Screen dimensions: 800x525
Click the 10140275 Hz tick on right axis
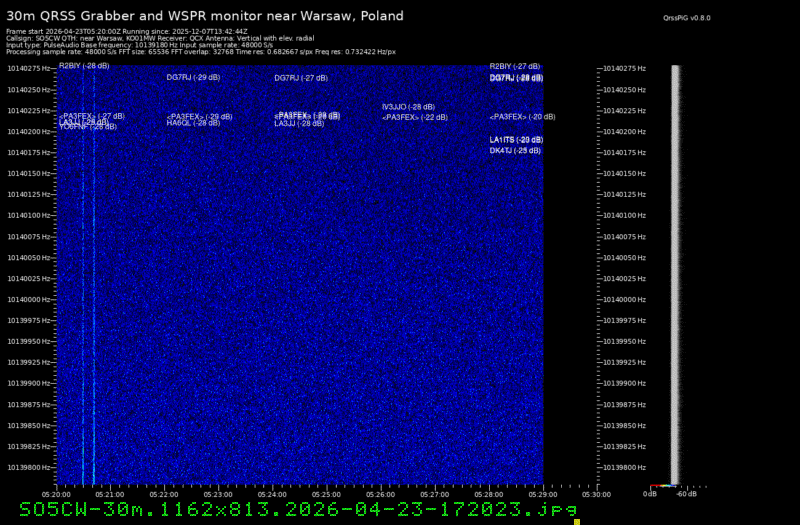(625, 68)
